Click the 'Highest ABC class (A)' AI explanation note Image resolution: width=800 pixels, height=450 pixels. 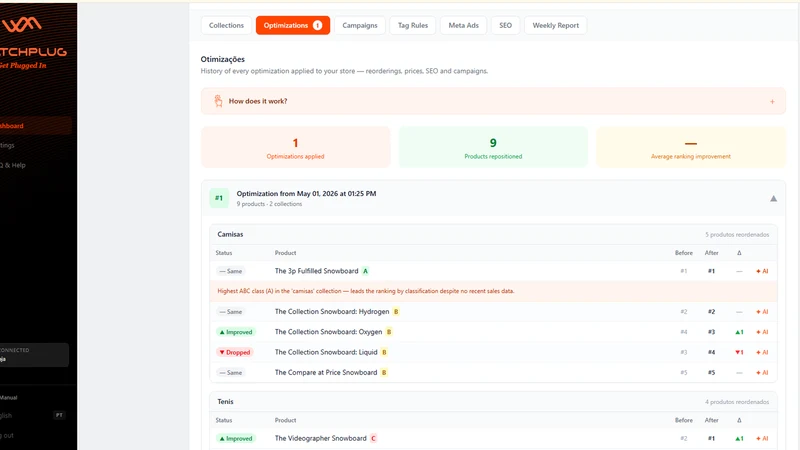click(493, 291)
